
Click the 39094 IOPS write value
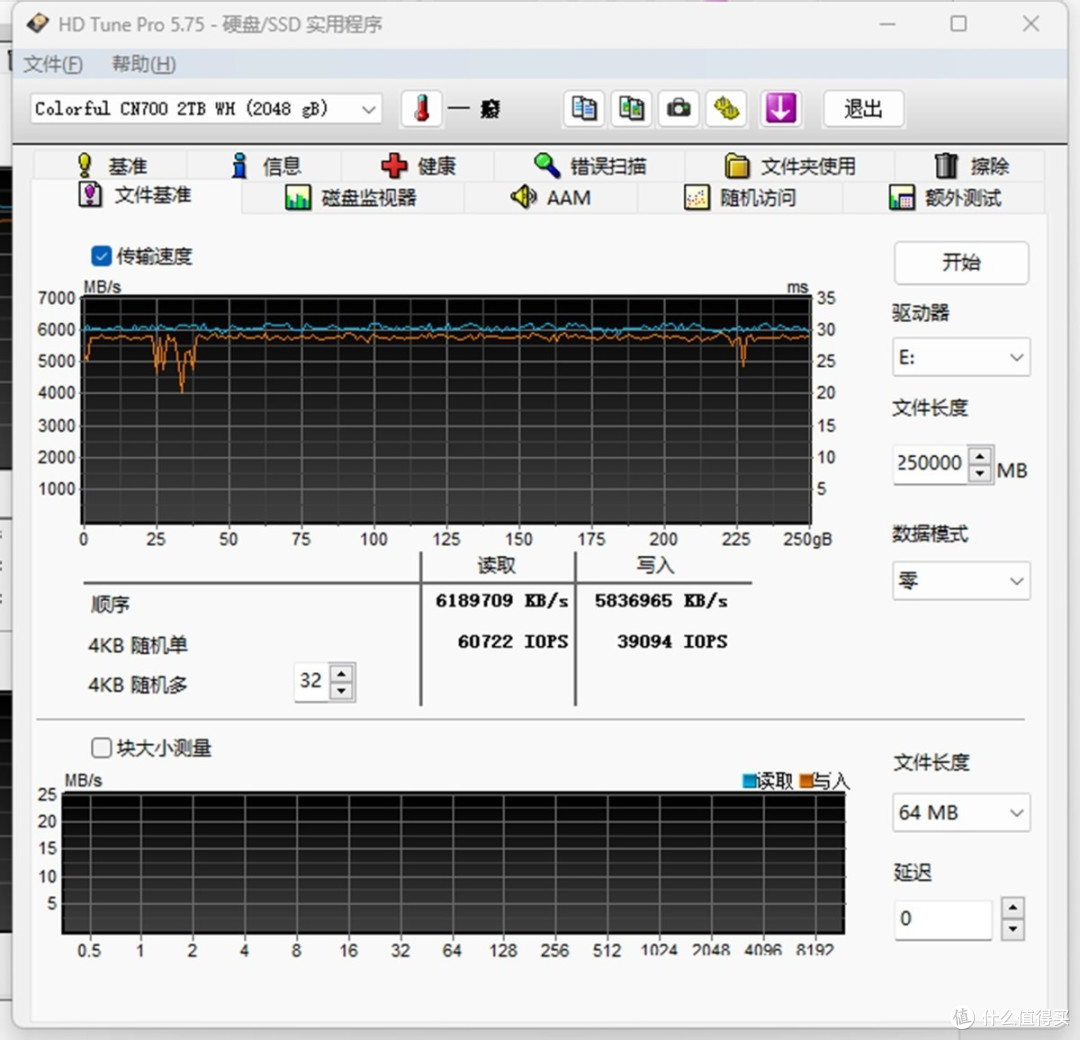[x=672, y=641]
